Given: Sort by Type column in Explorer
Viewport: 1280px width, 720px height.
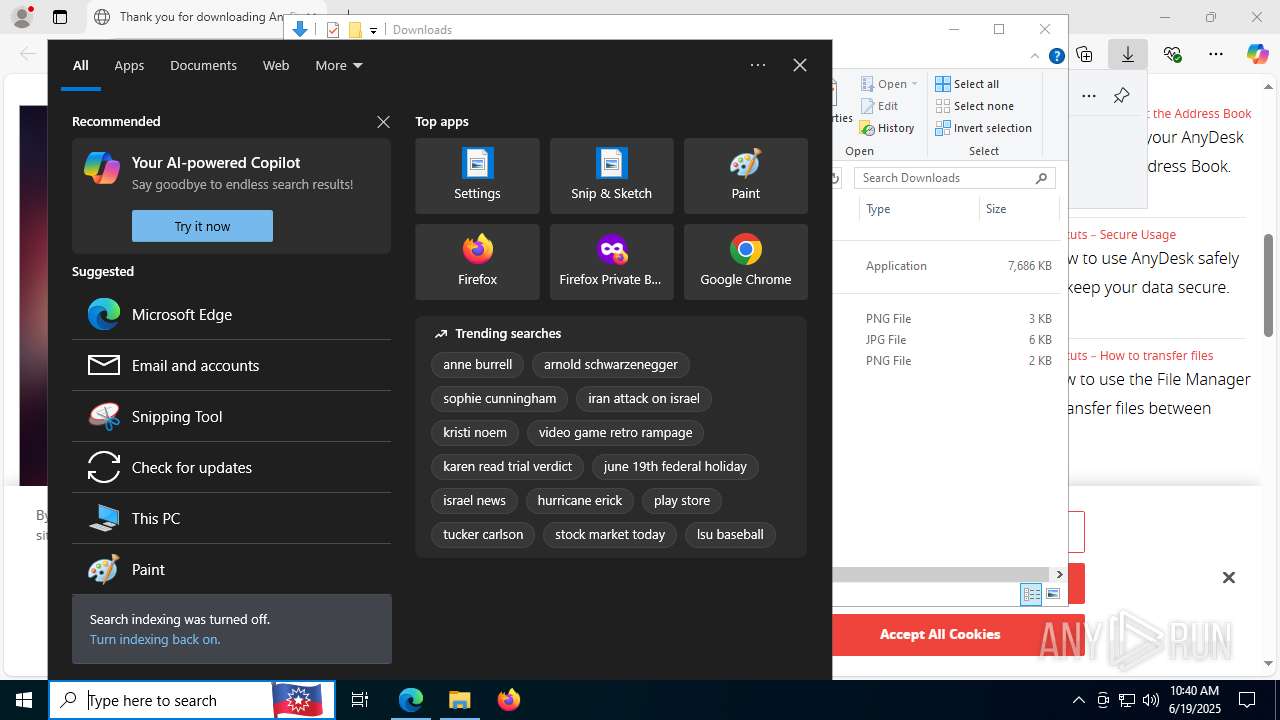Looking at the screenshot, I should point(918,209).
